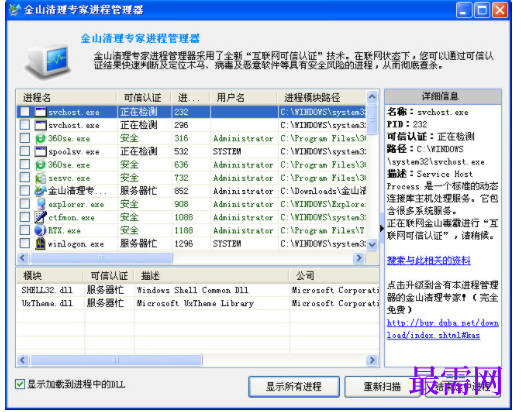
Task: Click the RTX.exe globe icon
Action: click(40, 230)
